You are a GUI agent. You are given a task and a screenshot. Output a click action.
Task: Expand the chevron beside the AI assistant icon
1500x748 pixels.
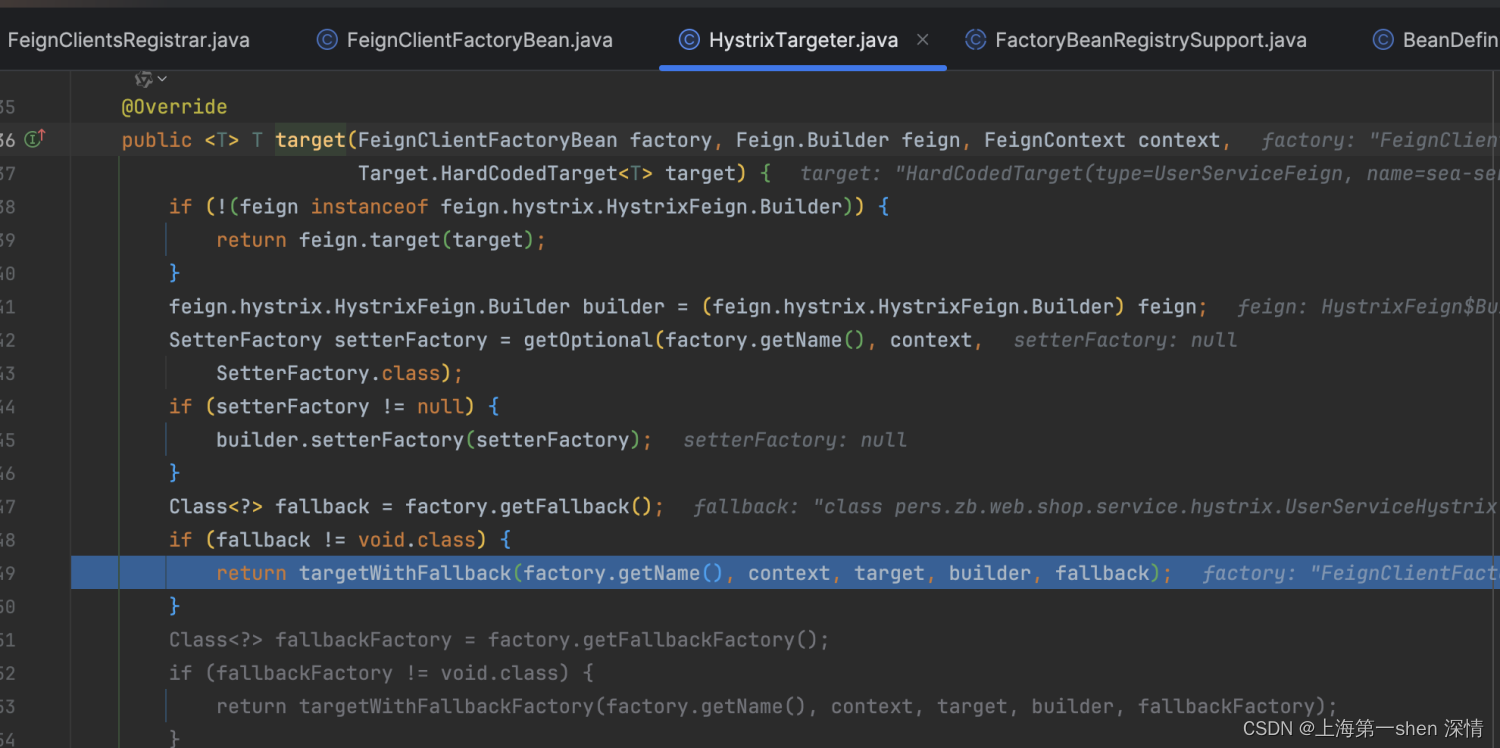coord(163,79)
